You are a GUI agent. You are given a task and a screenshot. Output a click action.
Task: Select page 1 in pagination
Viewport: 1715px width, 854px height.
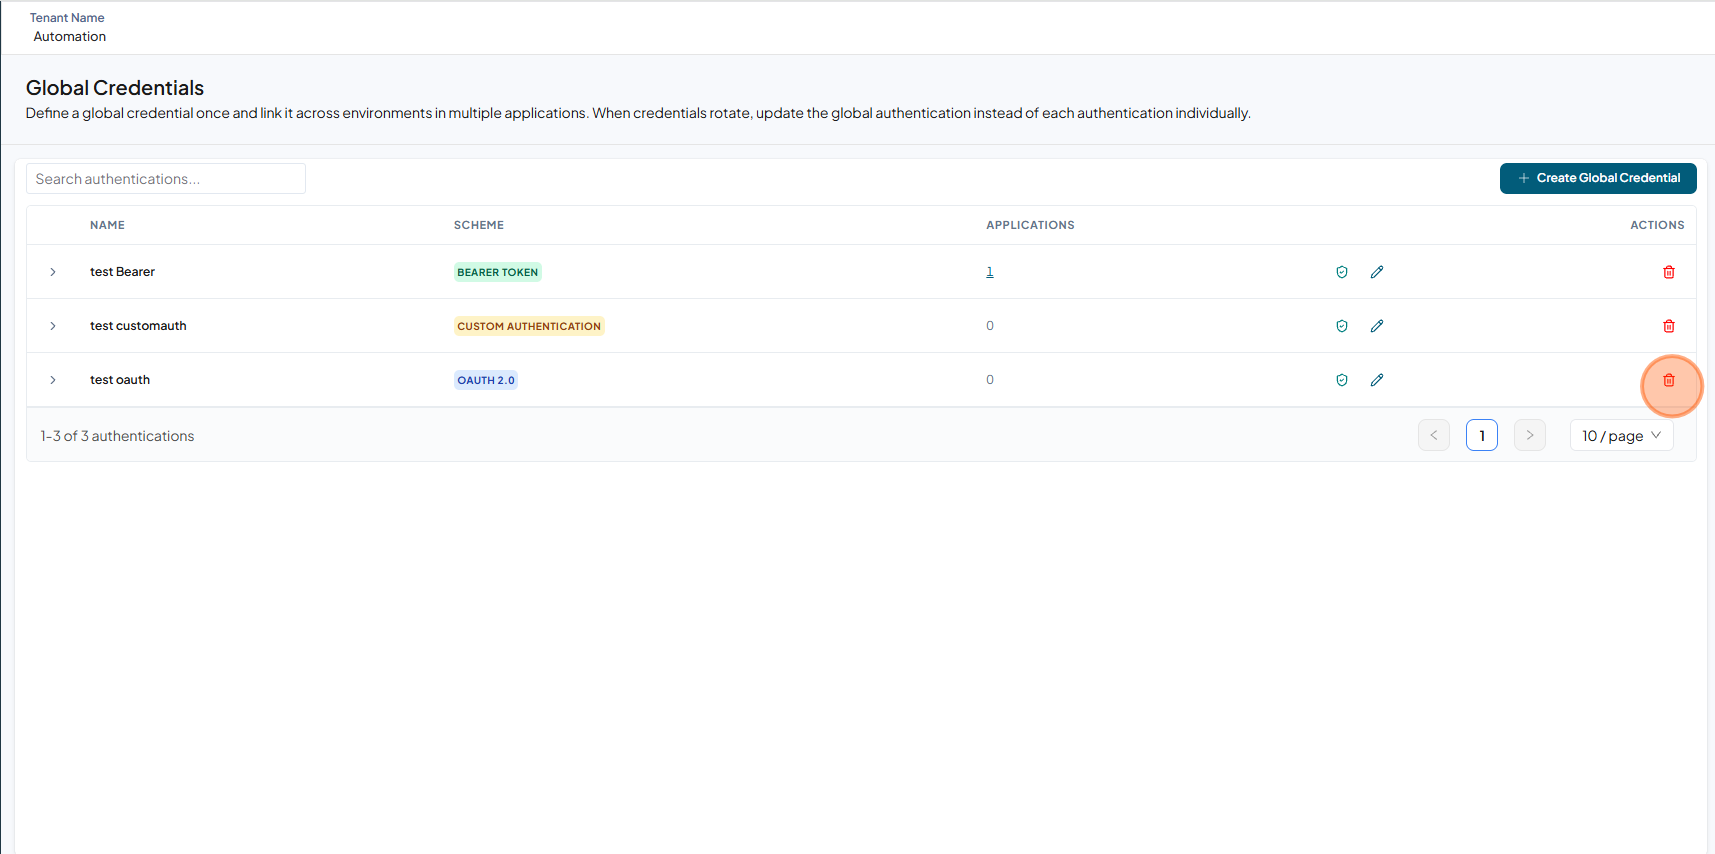pyautogui.click(x=1482, y=435)
